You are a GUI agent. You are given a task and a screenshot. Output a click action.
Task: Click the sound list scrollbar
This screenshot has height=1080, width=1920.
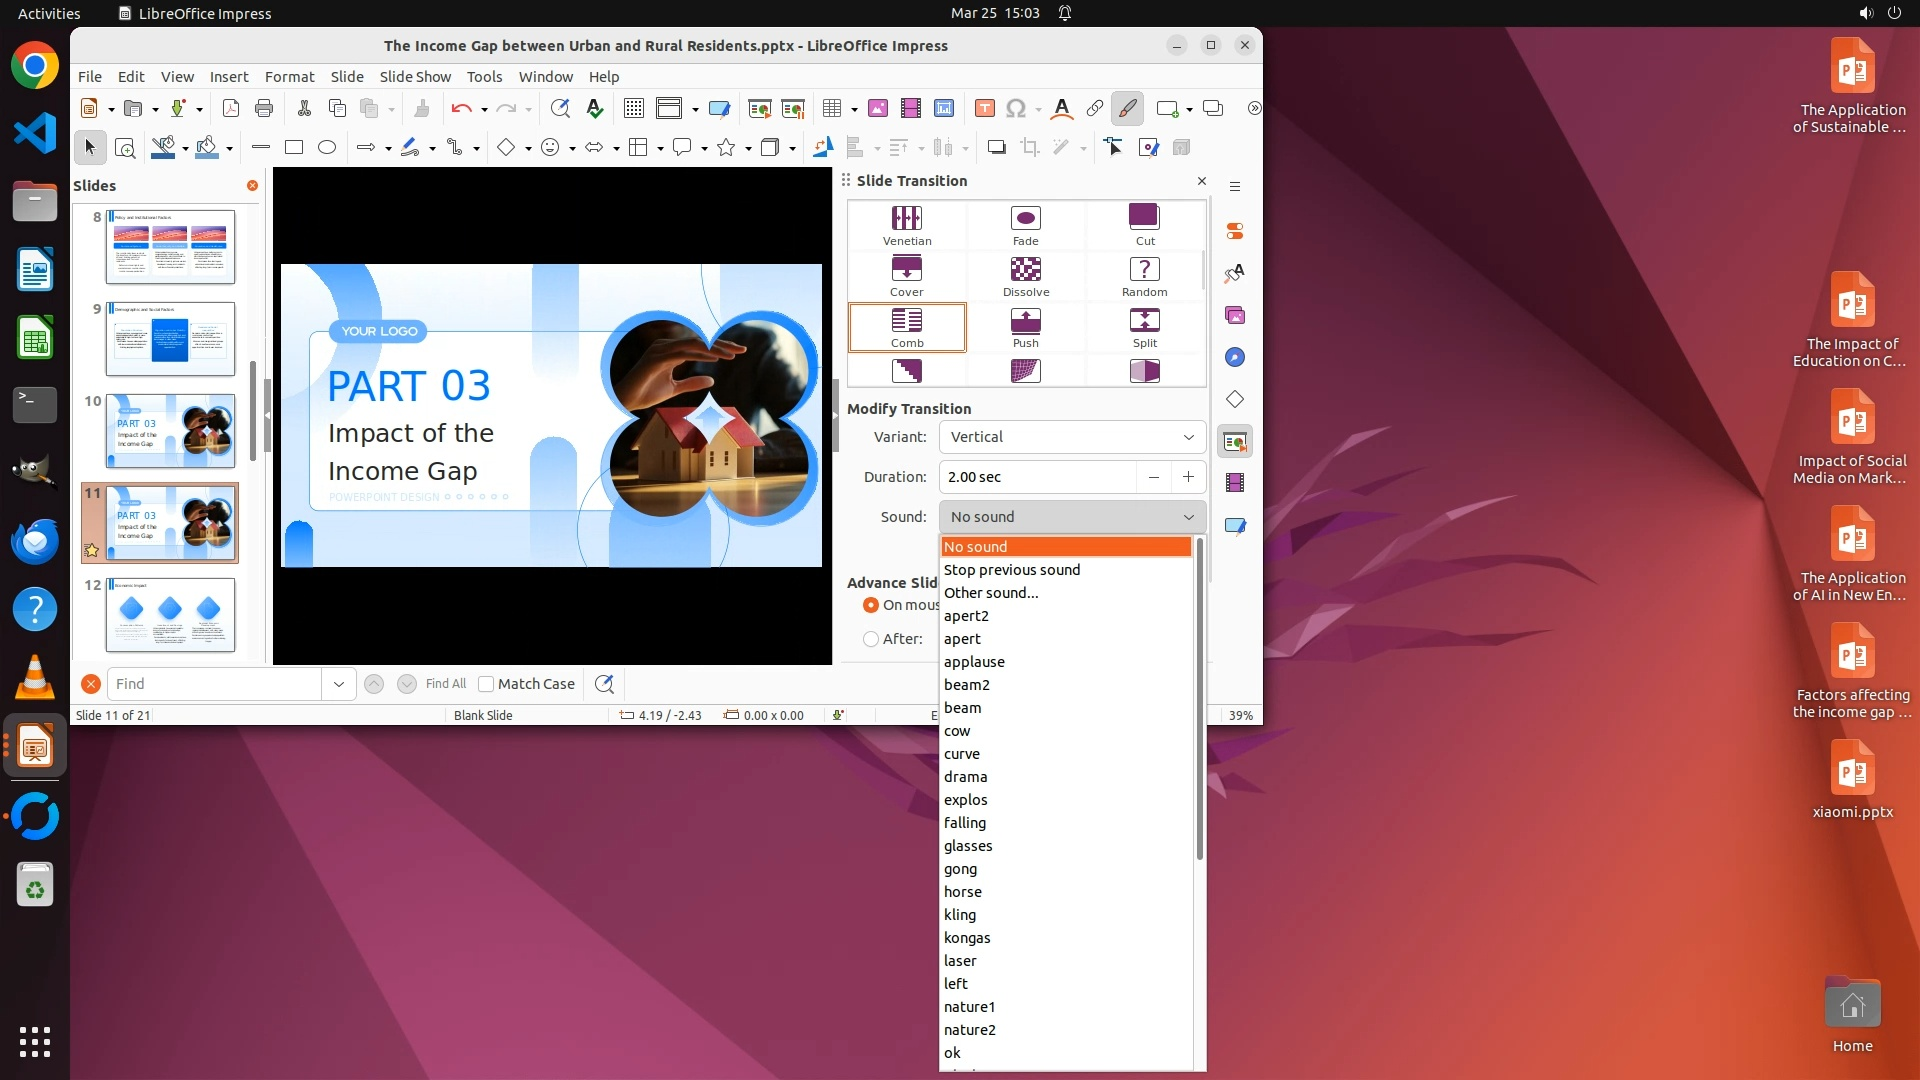pyautogui.click(x=1199, y=700)
